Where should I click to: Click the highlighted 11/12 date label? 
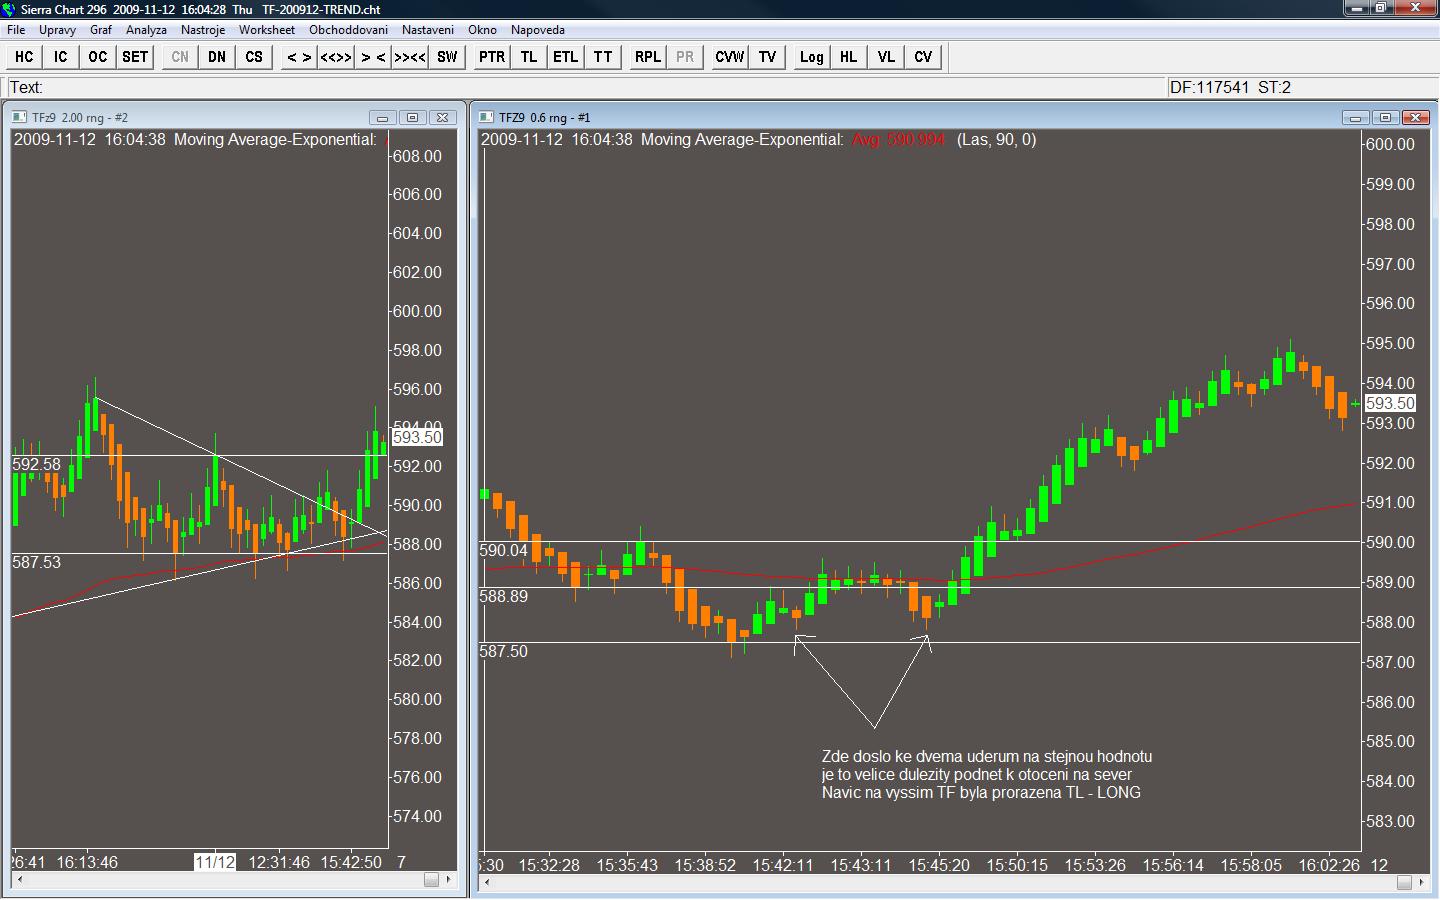215,862
